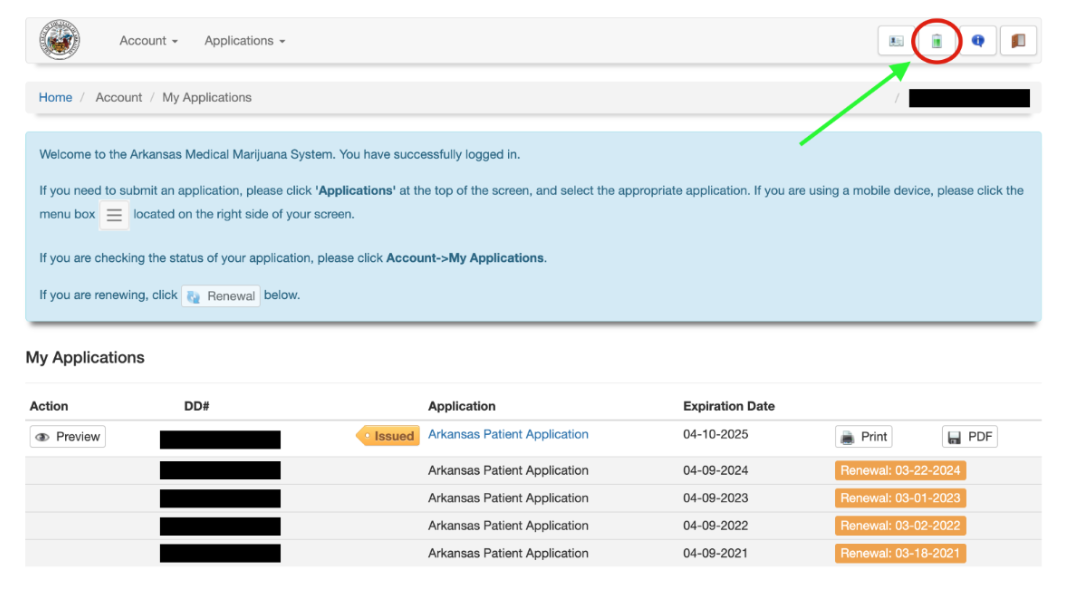Open the ID card icon button

pyautogui.click(x=896, y=41)
